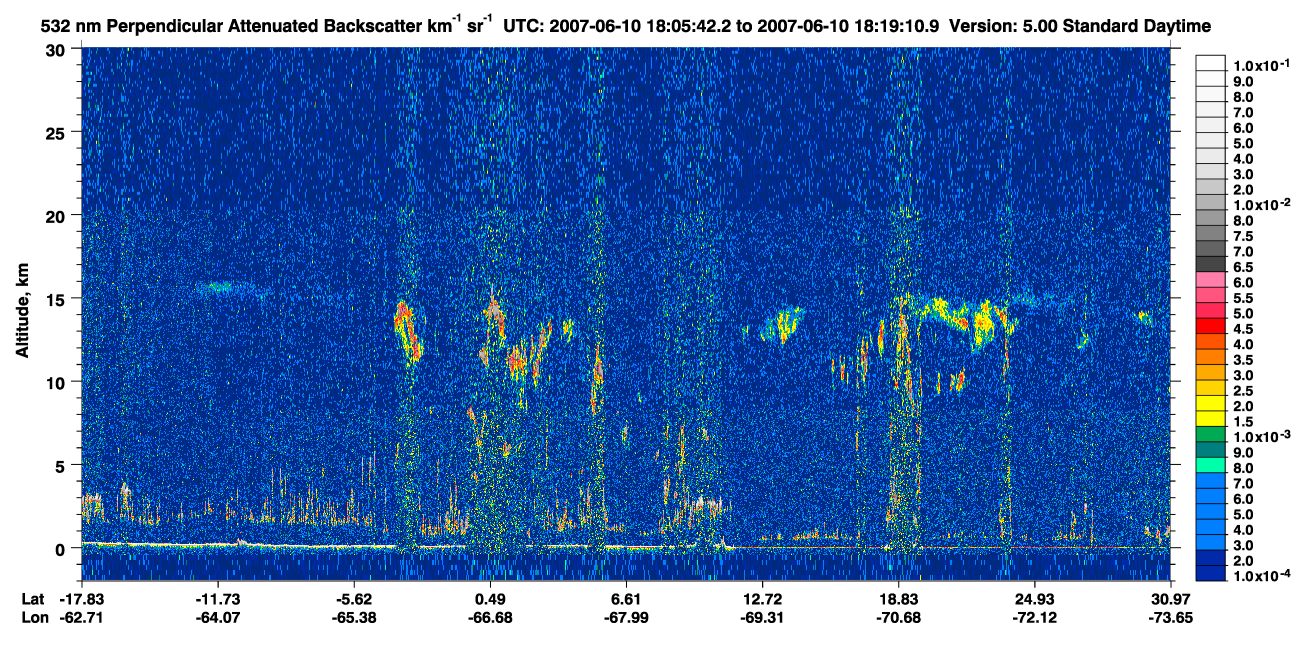
Task: Click colorbar label 6.5
Action: click(1245, 266)
